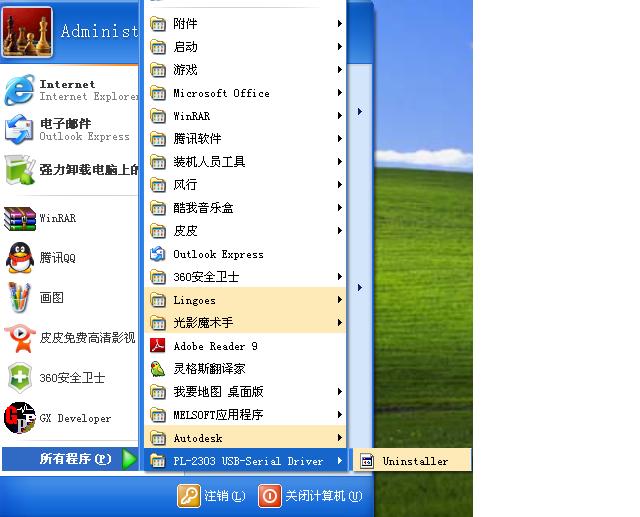Open WinRAR from pinned start menu icons
Viewport: 640px width, 517px height.
click(20, 218)
